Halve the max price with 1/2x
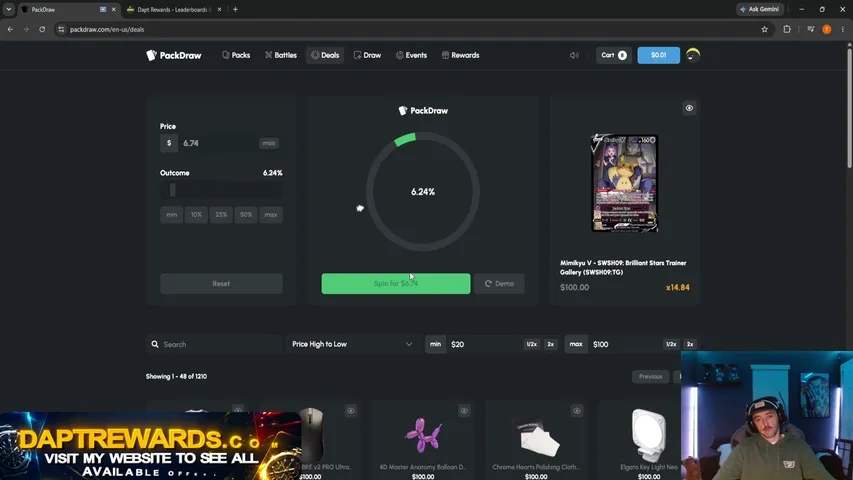The width and height of the screenshot is (853, 480). [x=671, y=344]
